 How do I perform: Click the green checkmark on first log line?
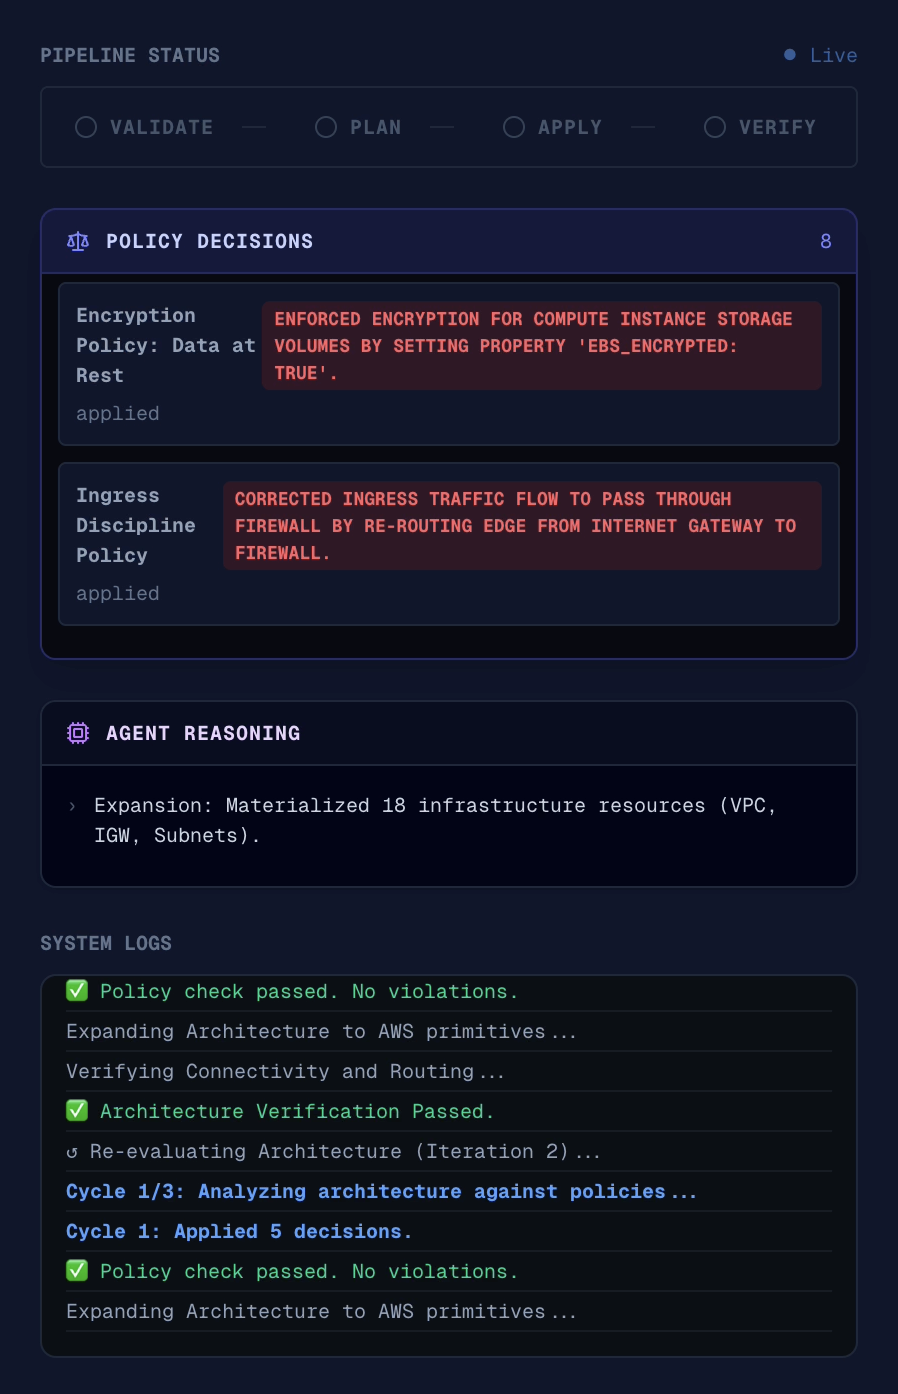[x=77, y=991]
